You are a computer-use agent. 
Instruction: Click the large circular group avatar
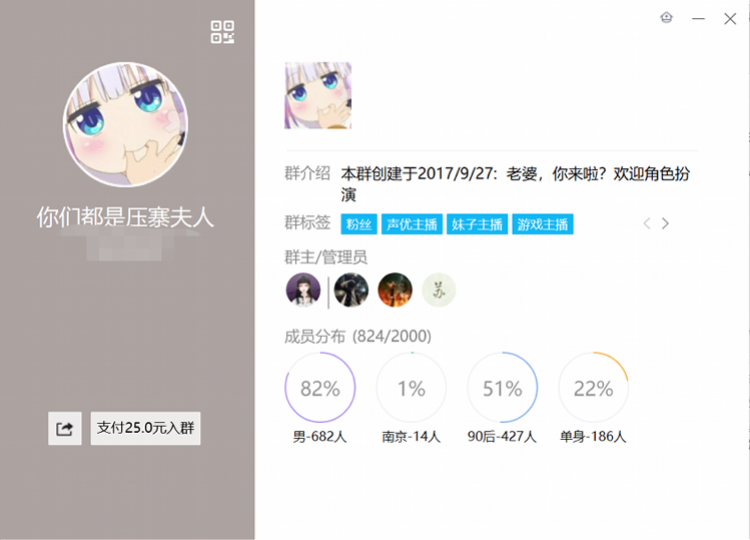point(125,124)
